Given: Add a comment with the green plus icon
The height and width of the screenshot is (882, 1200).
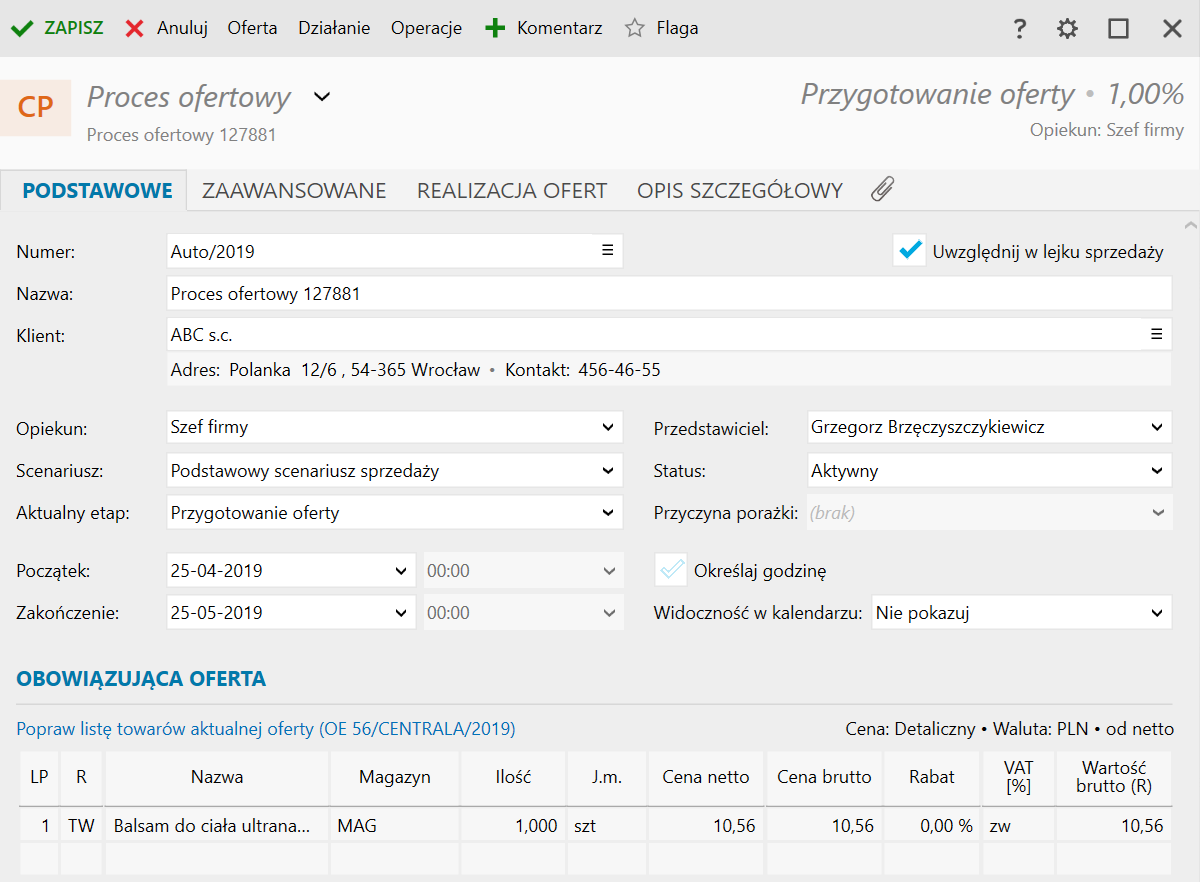Looking at the screenshot, I should (x=495, y=29).
